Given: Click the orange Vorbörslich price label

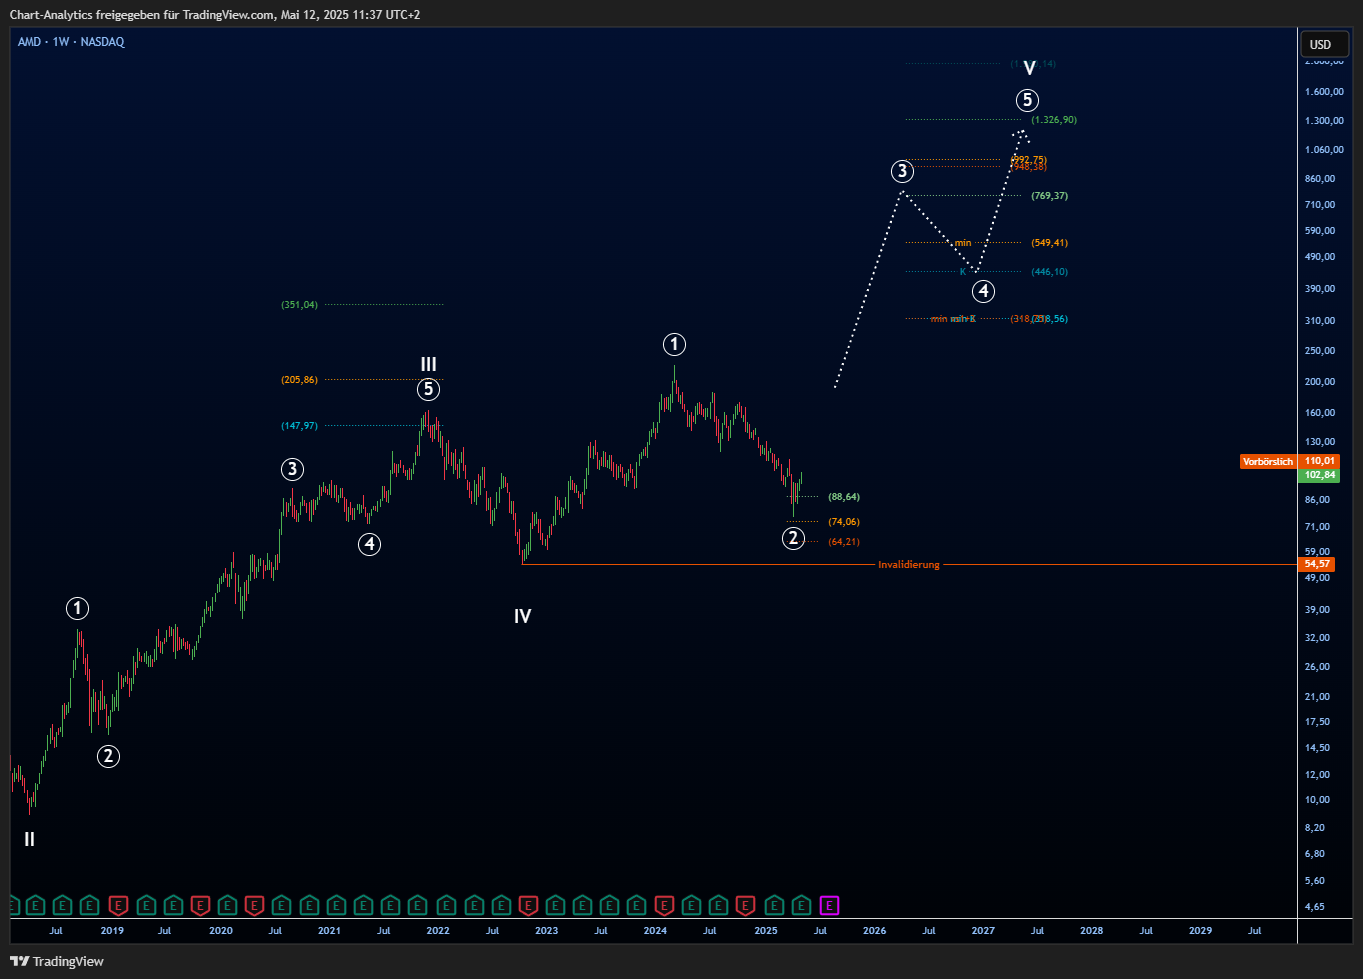Looking at the screenshot, I should click(x=1267, y=462).
